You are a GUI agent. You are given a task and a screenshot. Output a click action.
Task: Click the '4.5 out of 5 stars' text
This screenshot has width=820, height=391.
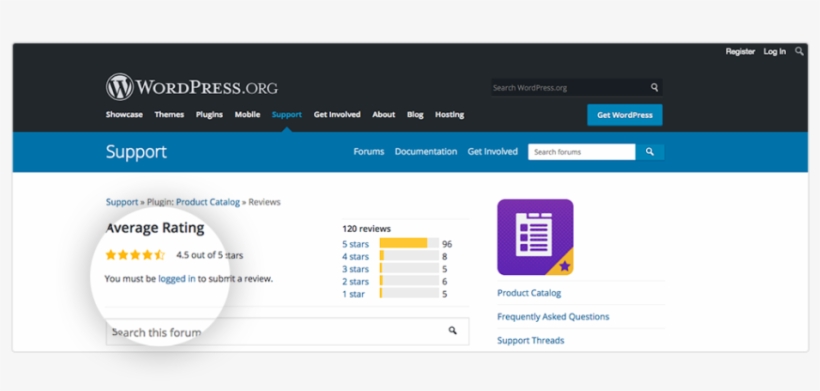[x=209, y=256]
